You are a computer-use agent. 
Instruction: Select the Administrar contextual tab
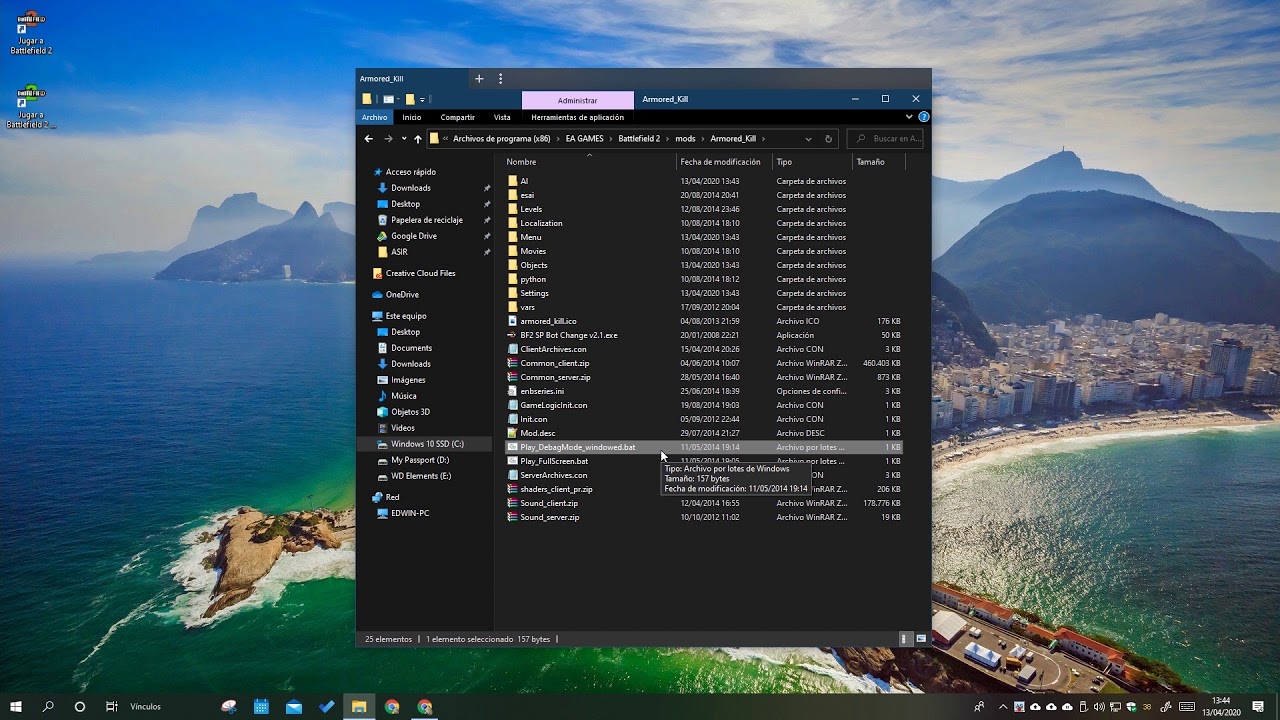tap(578, 100)
